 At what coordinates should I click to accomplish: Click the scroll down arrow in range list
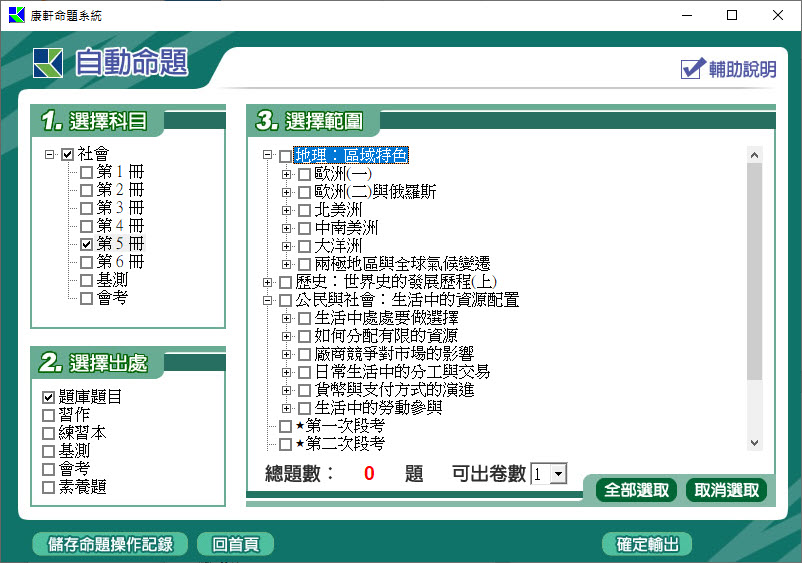pos(754,443)
